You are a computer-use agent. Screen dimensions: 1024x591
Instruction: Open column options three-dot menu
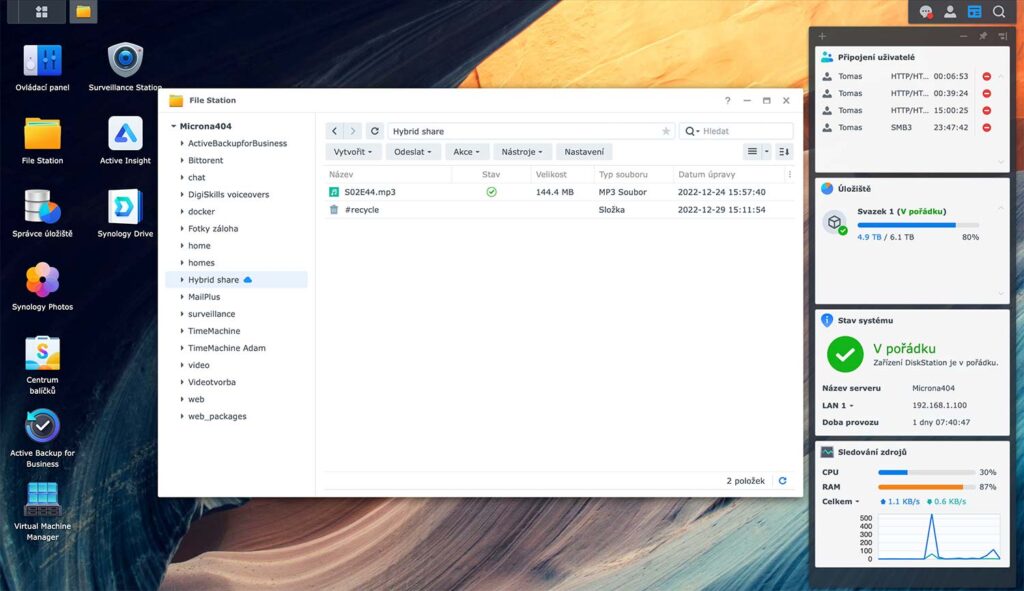pyautogui.click(x=790, y=174)
